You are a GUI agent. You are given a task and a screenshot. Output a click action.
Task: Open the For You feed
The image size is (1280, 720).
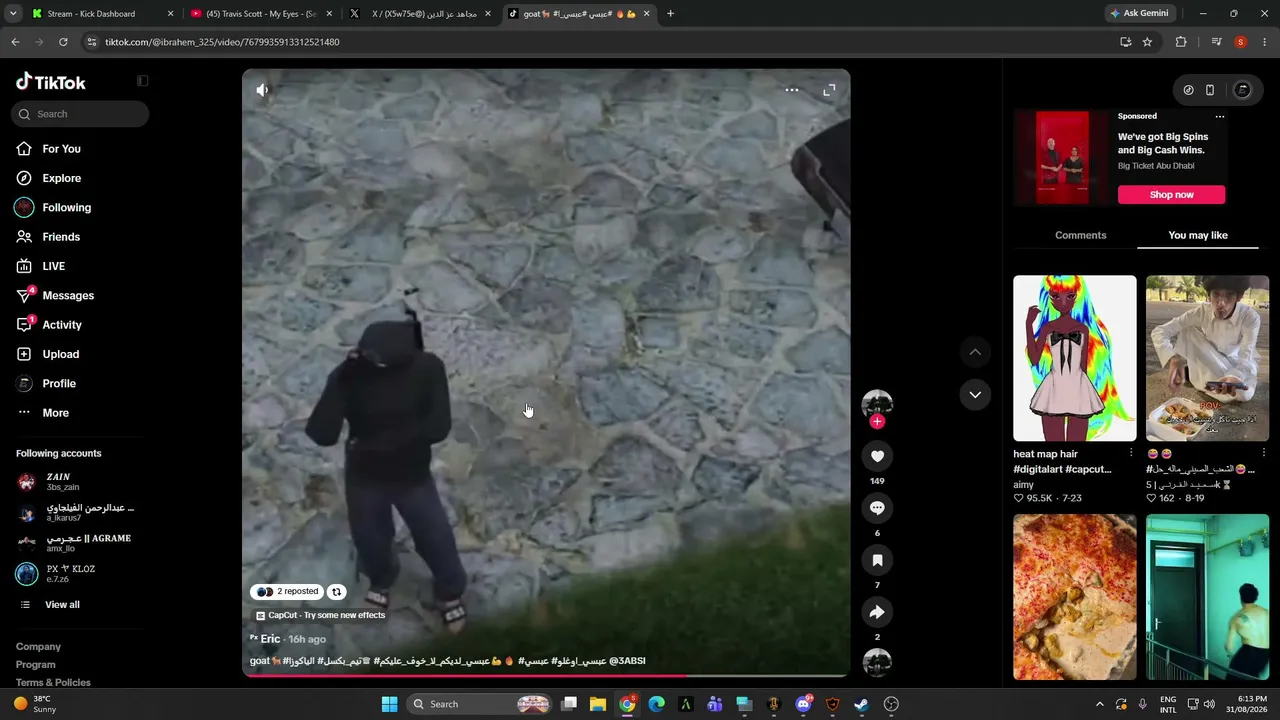[62, 149]
